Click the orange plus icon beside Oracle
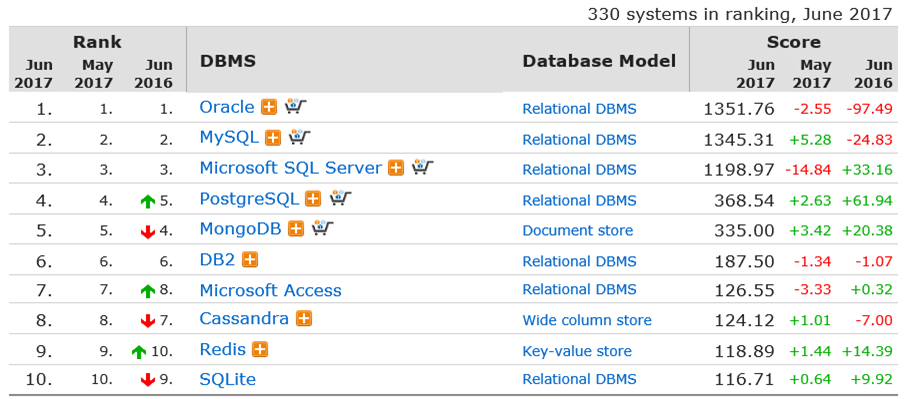The image size is (921, 399). coord(269,108)
